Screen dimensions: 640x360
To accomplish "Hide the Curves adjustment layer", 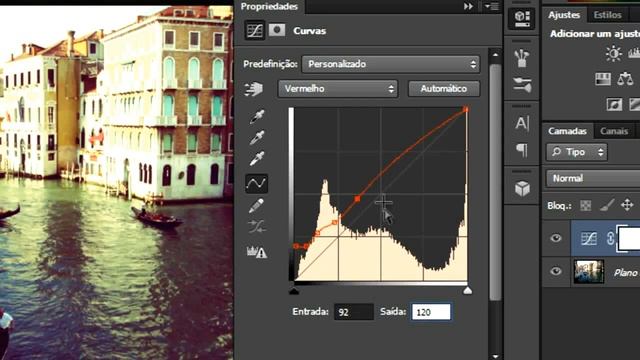I will point(556,238).
